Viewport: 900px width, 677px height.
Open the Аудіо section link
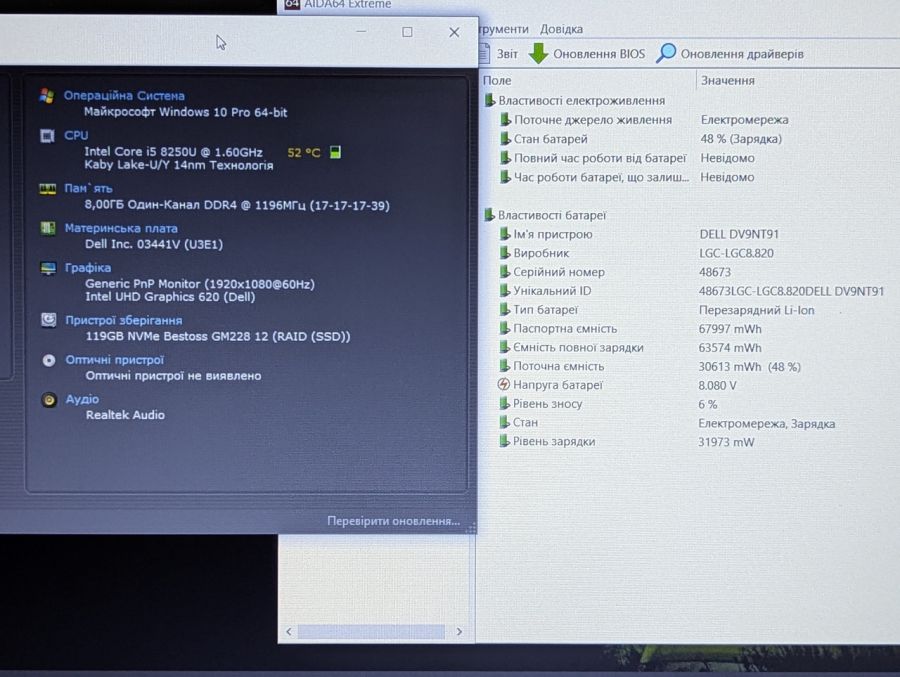click(82, 399)
